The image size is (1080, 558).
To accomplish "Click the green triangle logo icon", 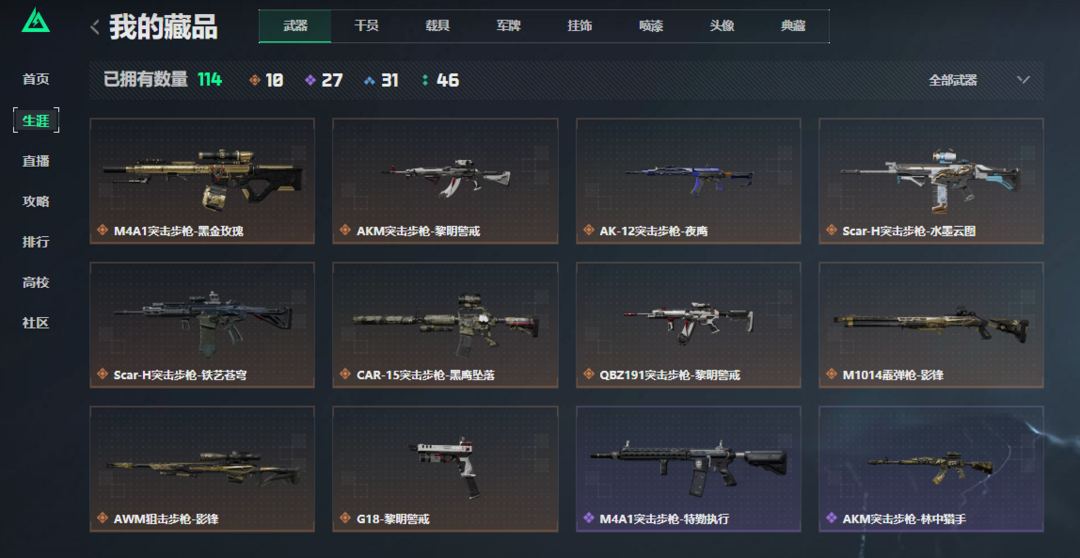I will coord(35,20).
